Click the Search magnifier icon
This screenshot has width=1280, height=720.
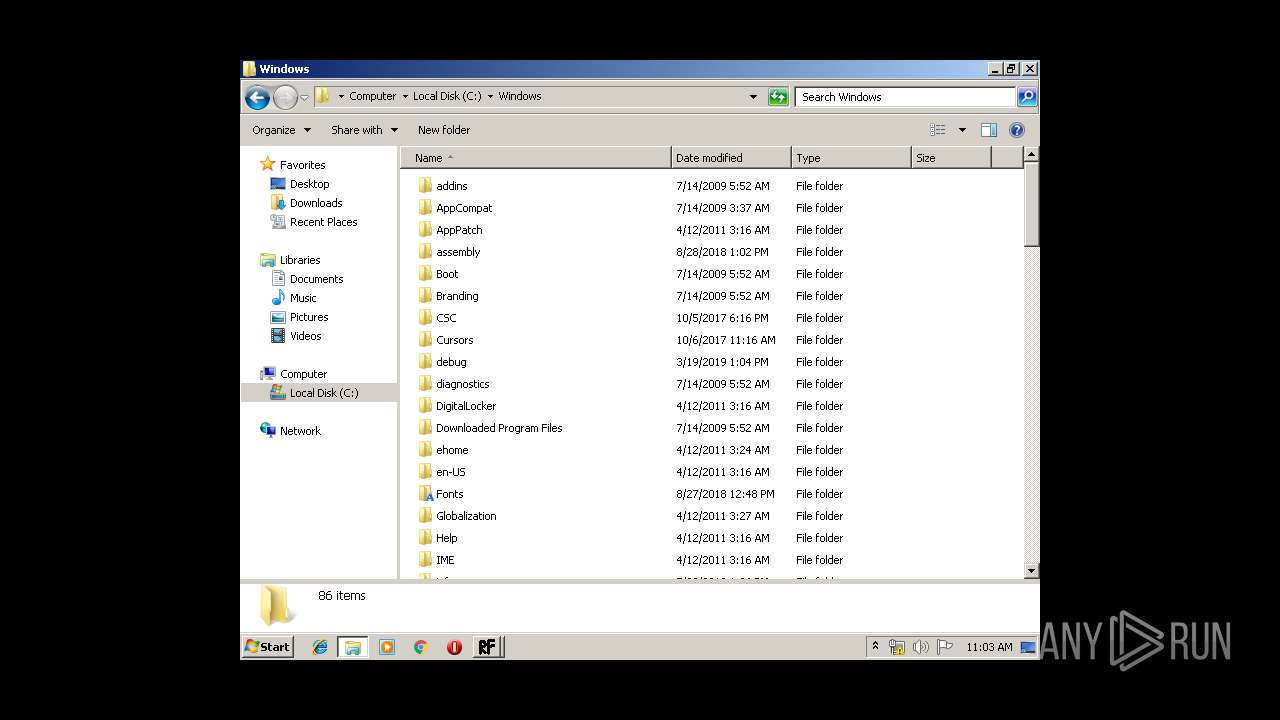(1027, 97)
